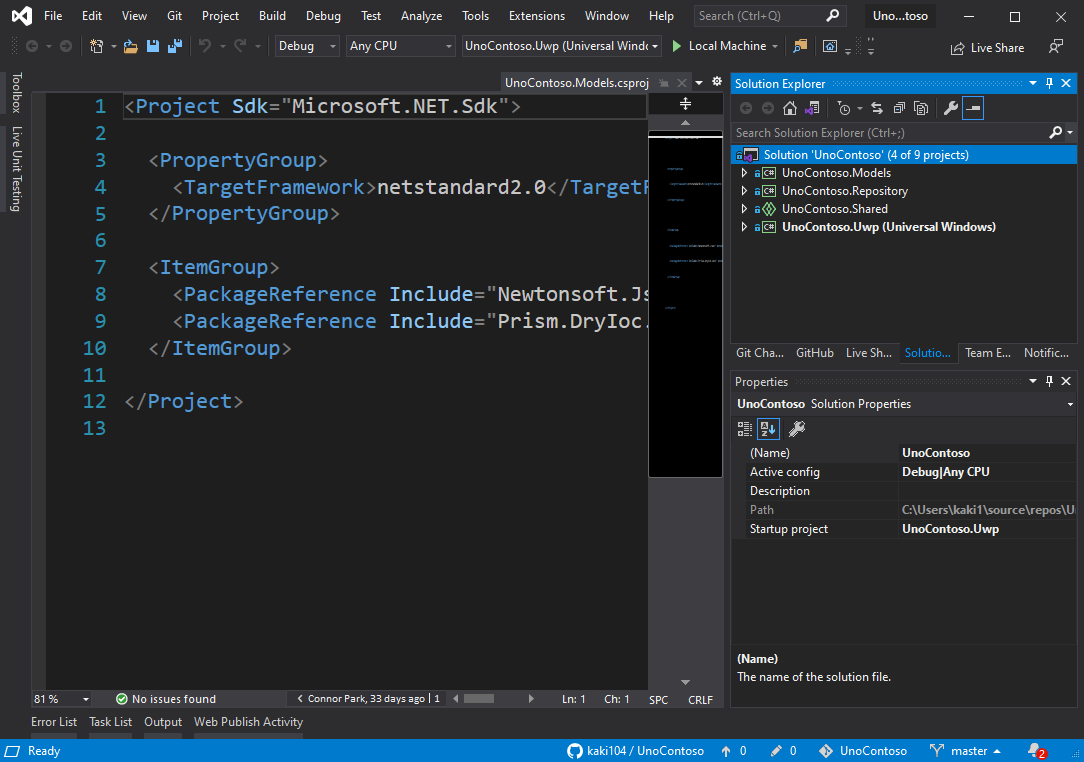The height and width of the screenshot is (762, 1084).
Task: Click the Pending Changes Filter clock icon
Action: pos(843,108)
